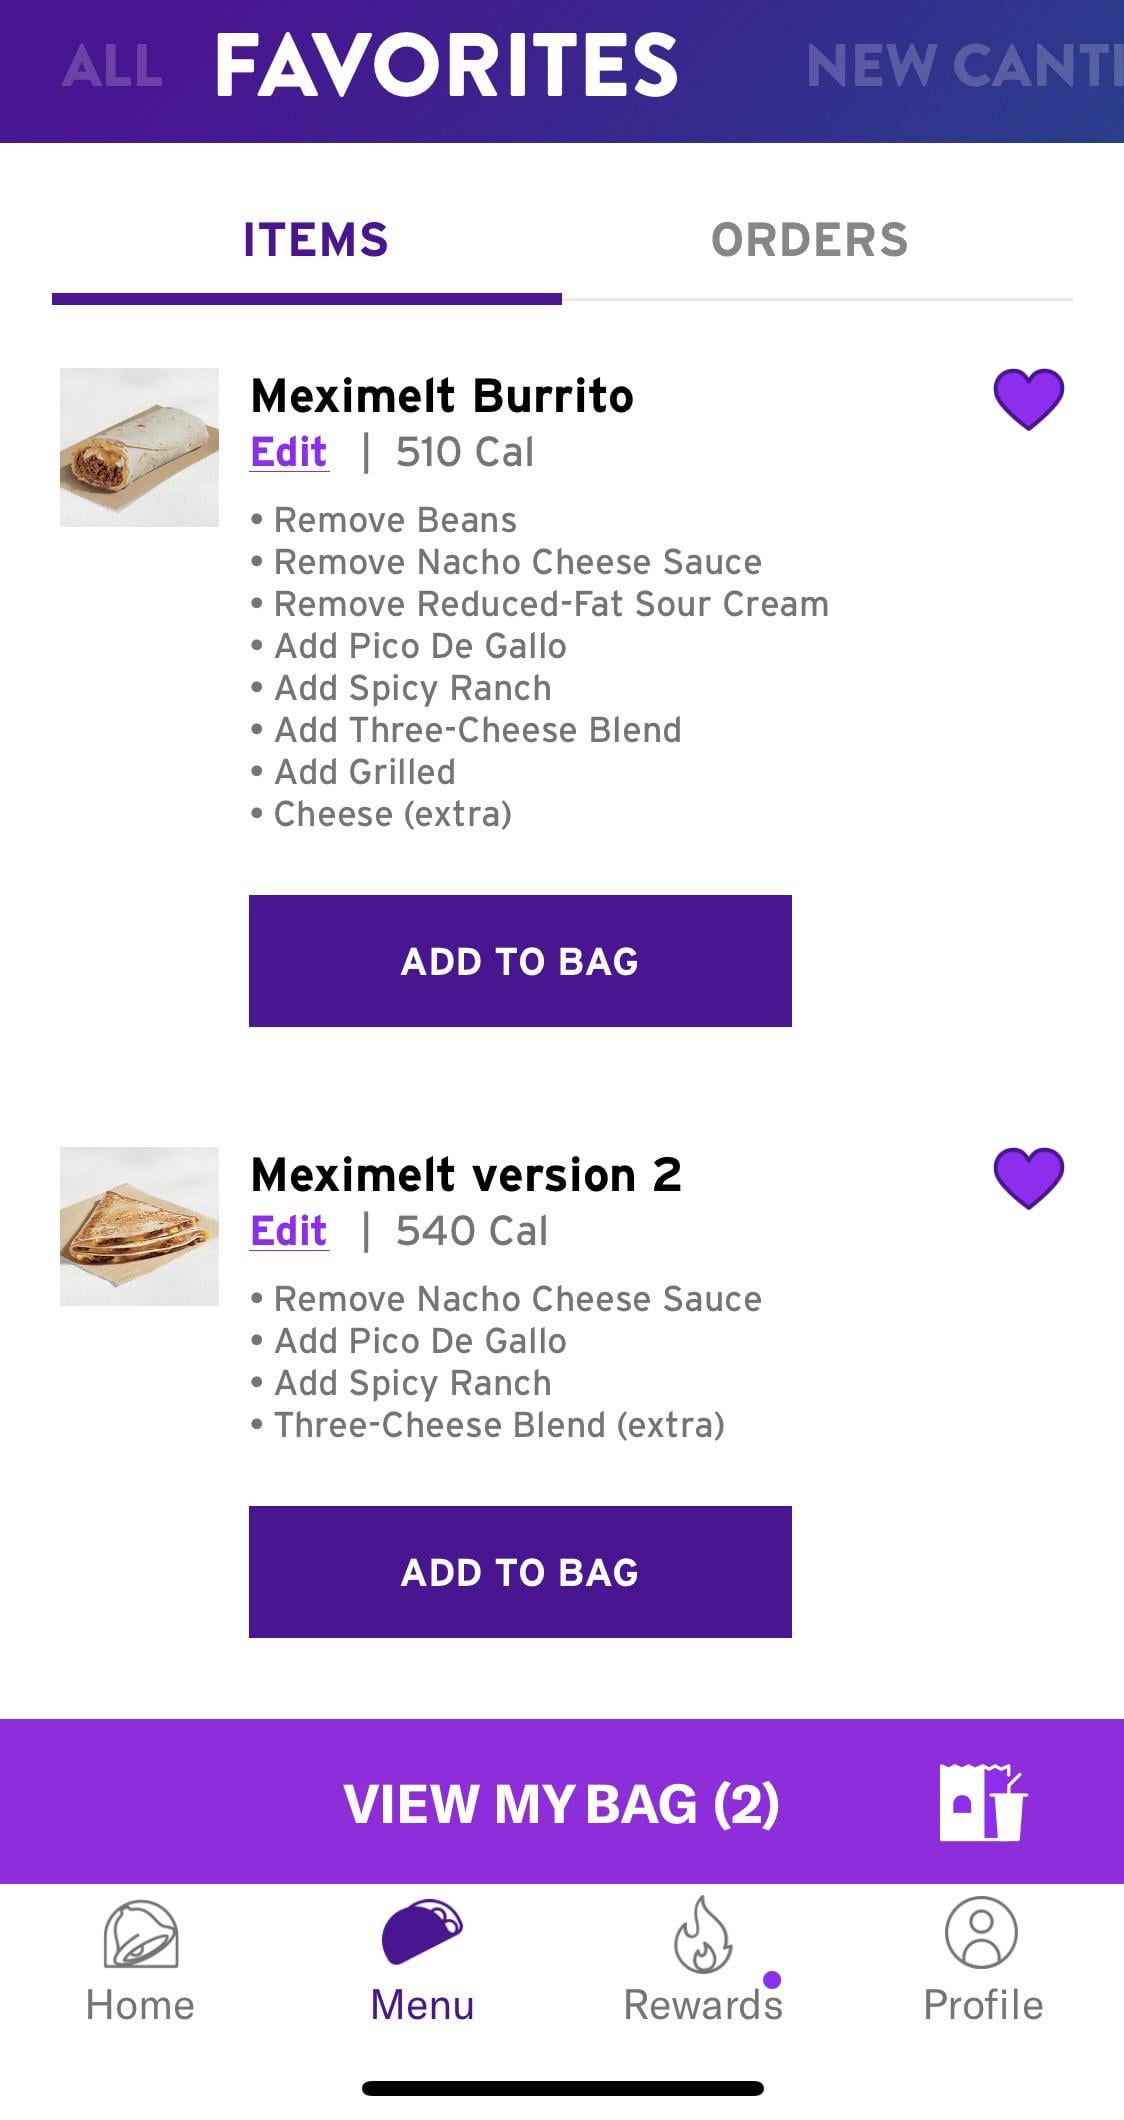Edit the Meximelt version 2 item
The height and width of the screenshot is (2120, 1124).
[289, 1231]
